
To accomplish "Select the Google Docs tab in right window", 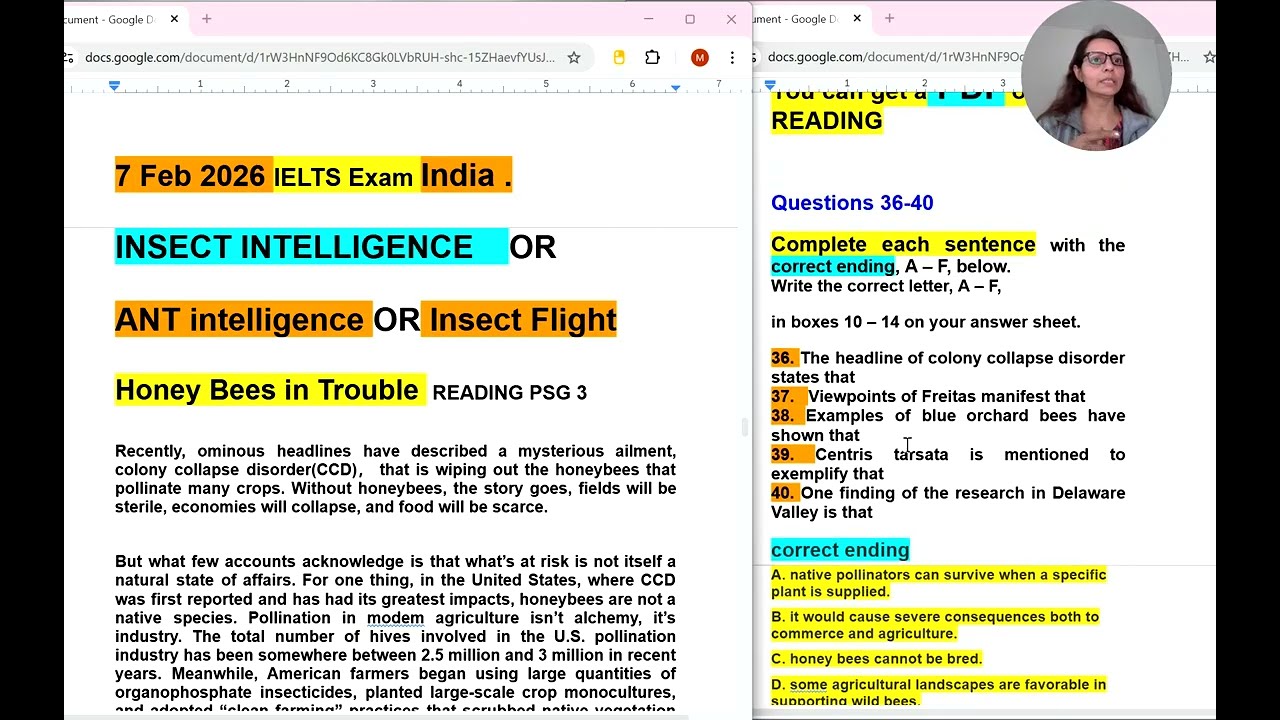I will point(800,19).
